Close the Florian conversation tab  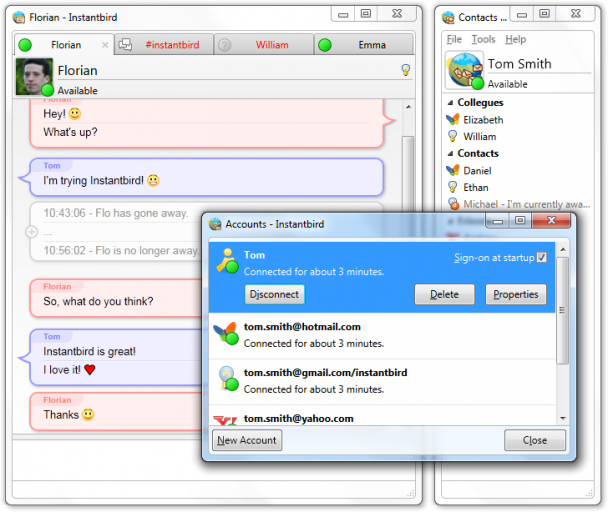105,45
